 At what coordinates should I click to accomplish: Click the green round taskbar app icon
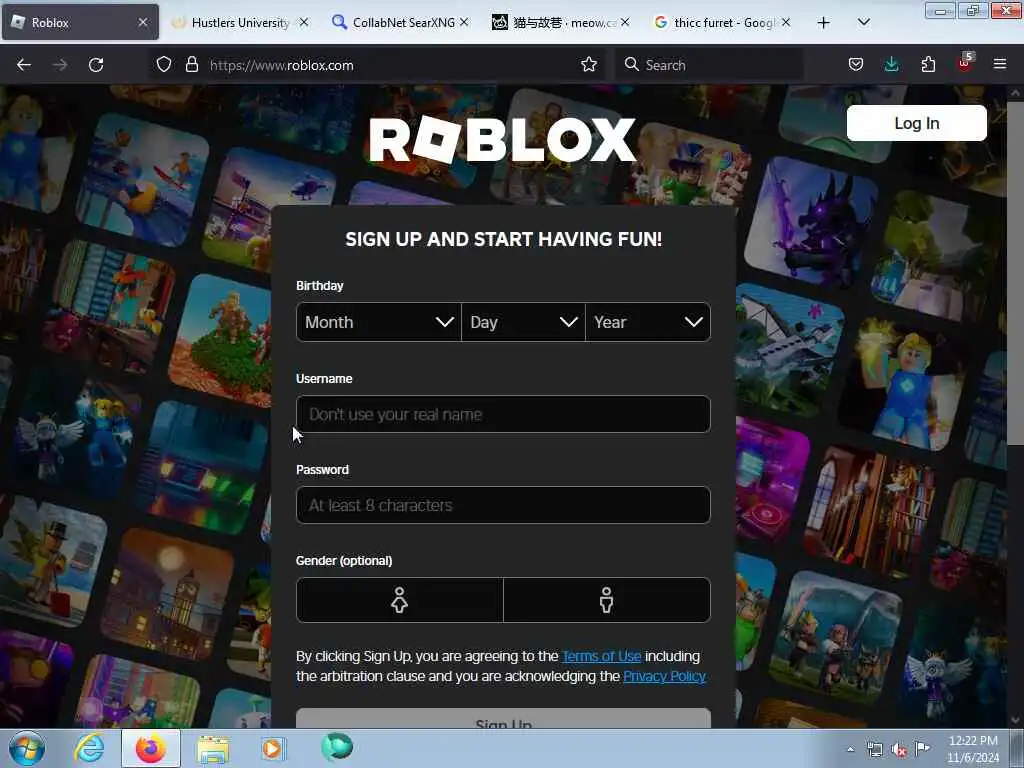pyautogui.click(x=337, y=747)
